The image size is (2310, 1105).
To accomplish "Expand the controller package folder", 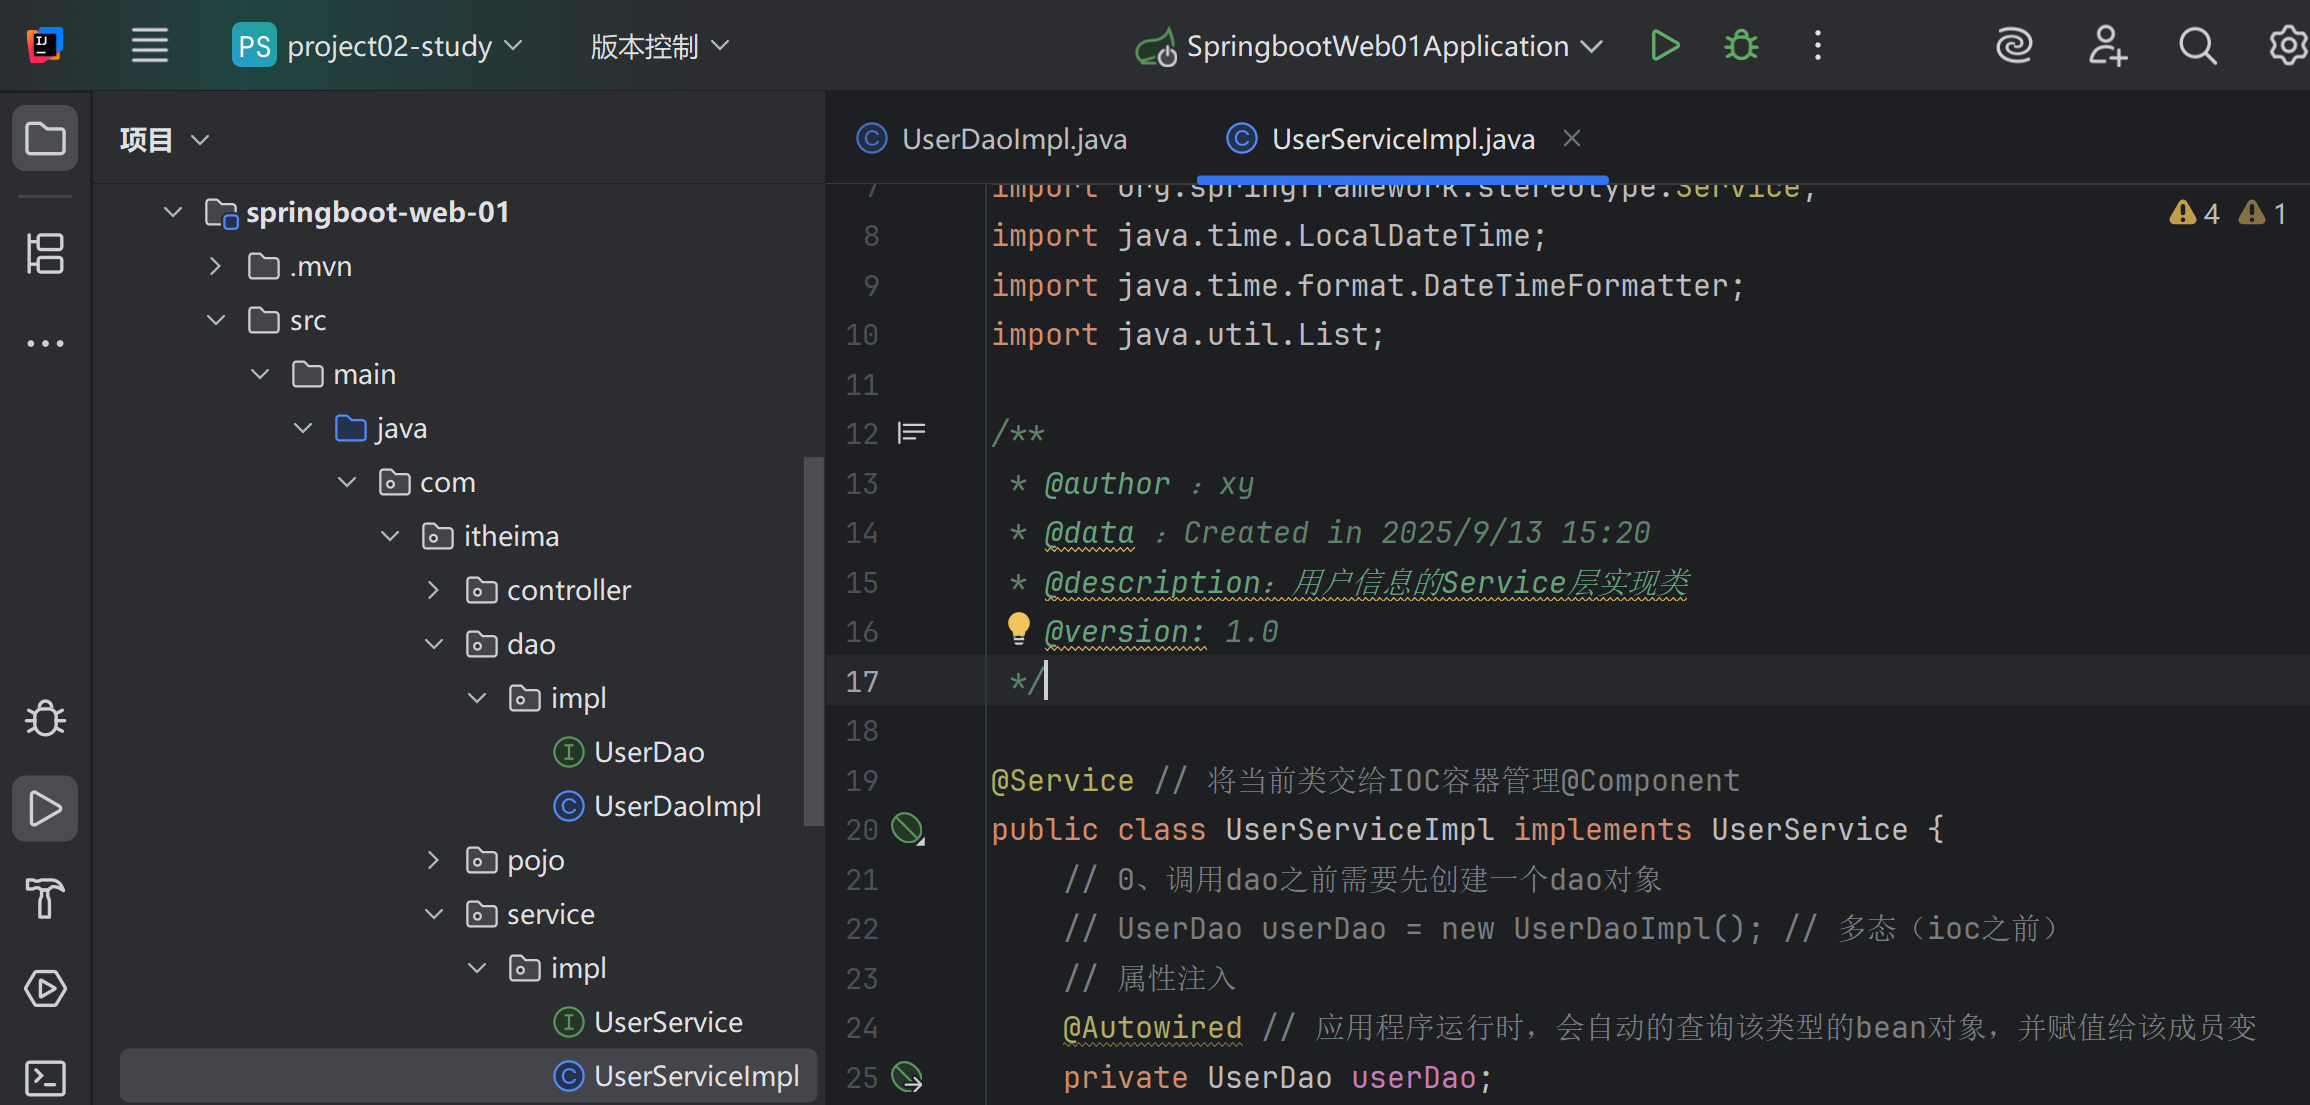I will point(434,590).
